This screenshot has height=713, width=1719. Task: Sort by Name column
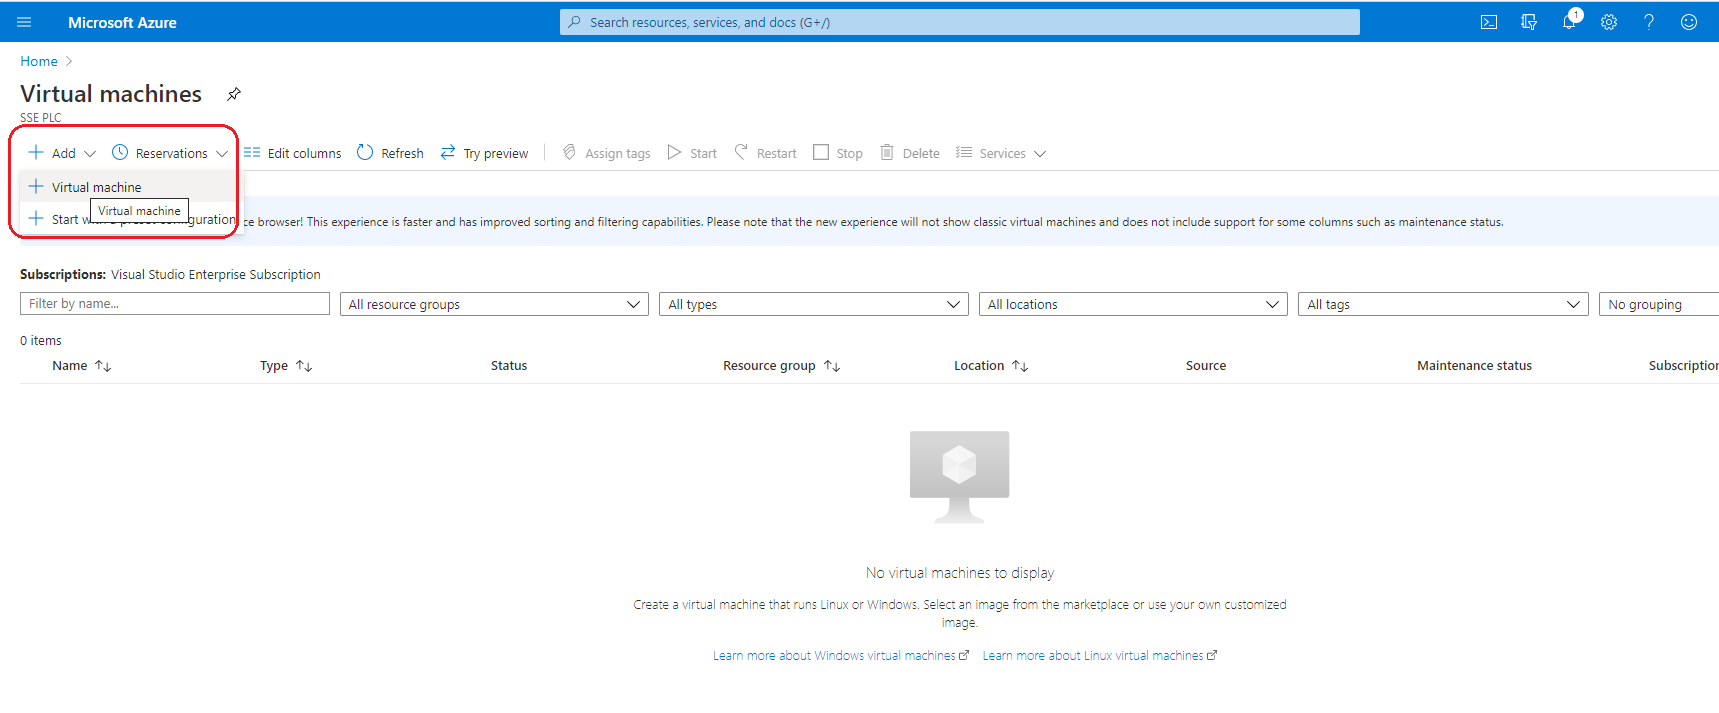(81, 366)
